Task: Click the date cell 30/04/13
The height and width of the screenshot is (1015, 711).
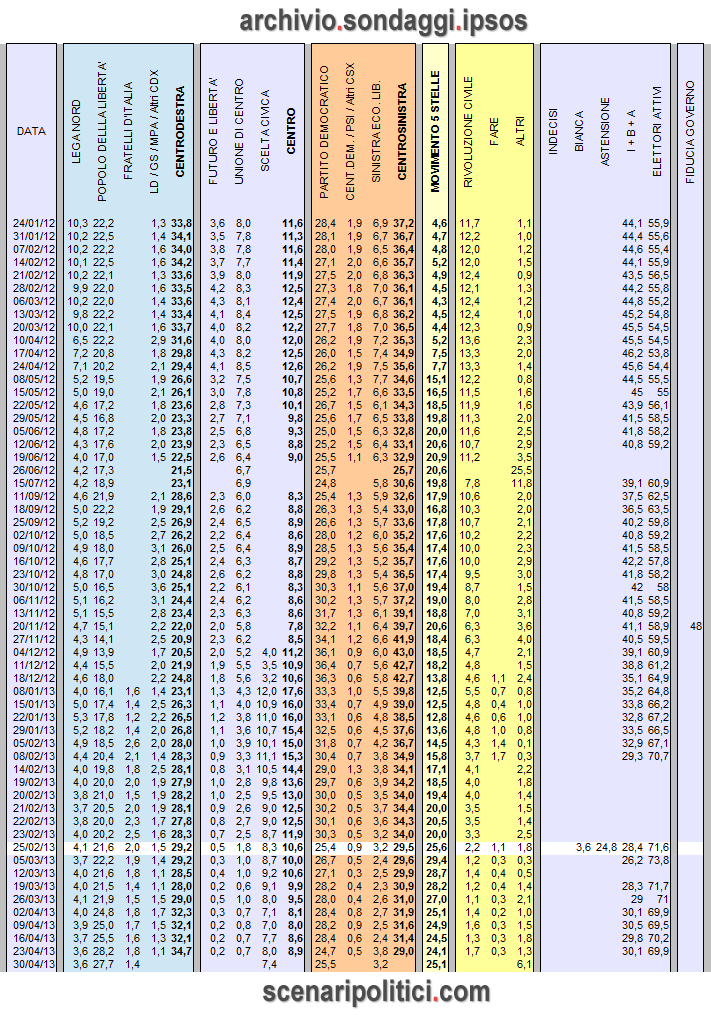Action: click(34, 965)
